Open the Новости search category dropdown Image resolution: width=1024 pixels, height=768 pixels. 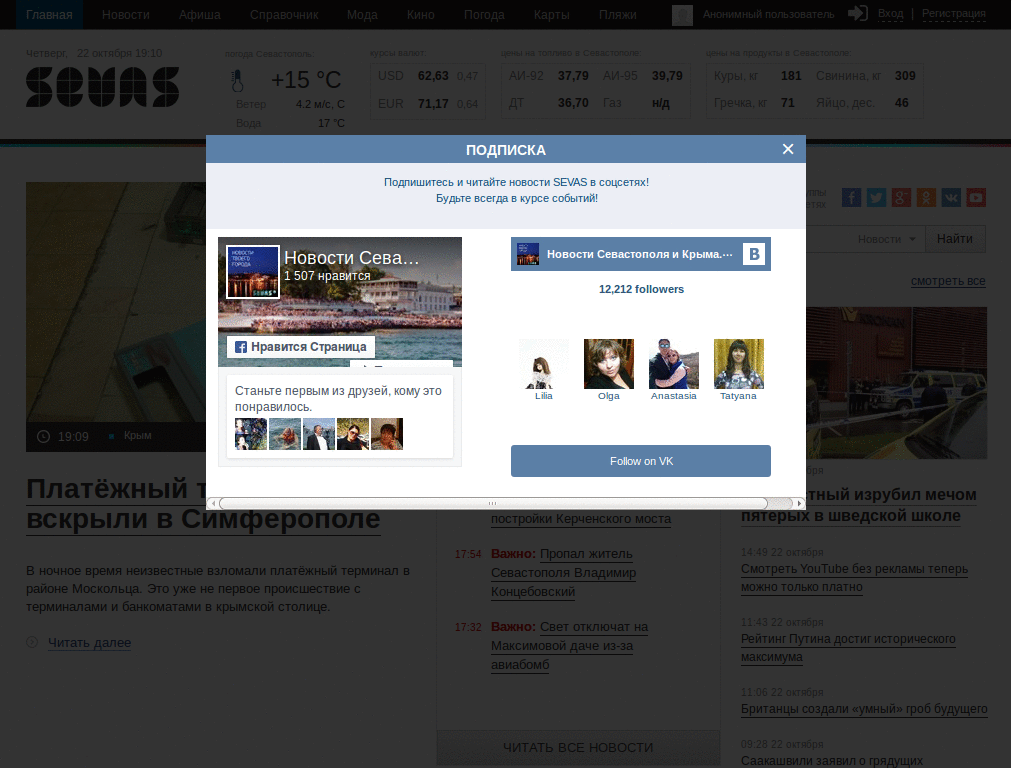coord(886,239)
